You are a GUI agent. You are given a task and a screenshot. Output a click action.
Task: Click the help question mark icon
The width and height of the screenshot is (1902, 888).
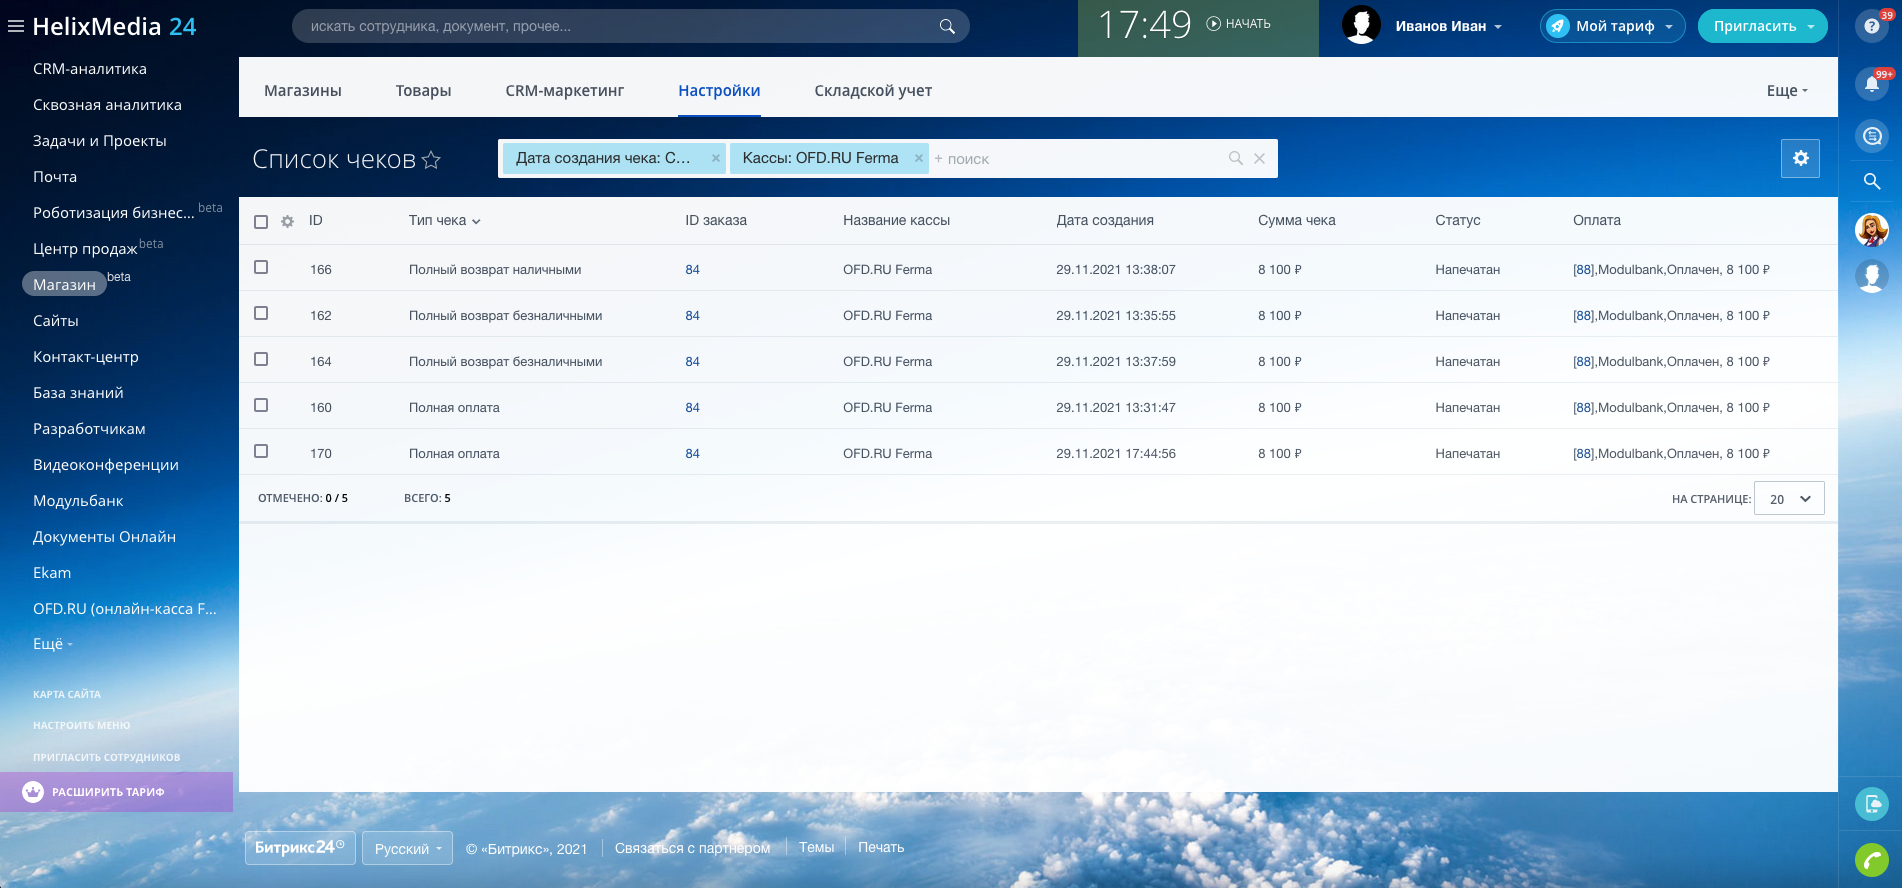1871,27
